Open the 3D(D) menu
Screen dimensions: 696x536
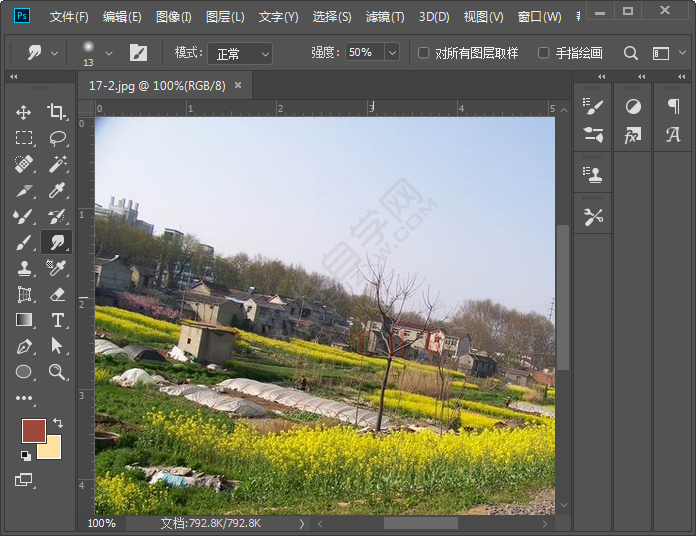434,17
